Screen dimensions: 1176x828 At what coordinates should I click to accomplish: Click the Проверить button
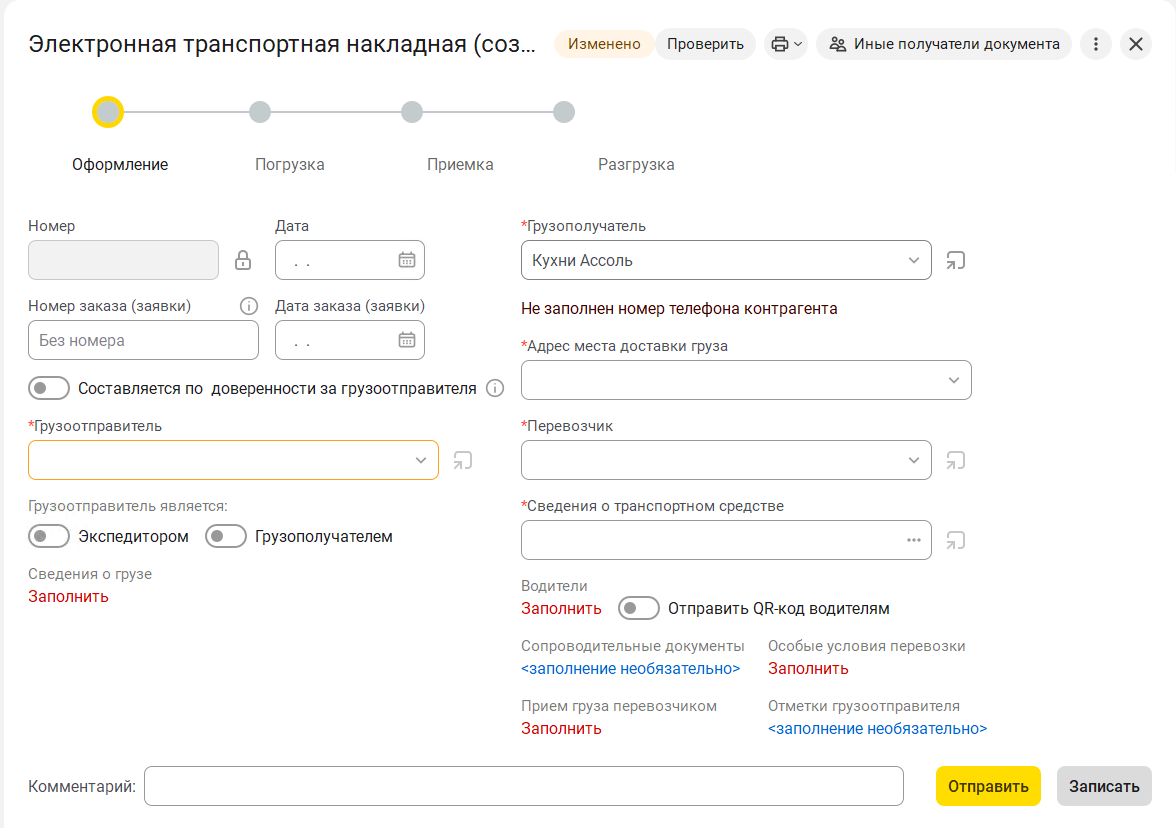tap(705, 44)
